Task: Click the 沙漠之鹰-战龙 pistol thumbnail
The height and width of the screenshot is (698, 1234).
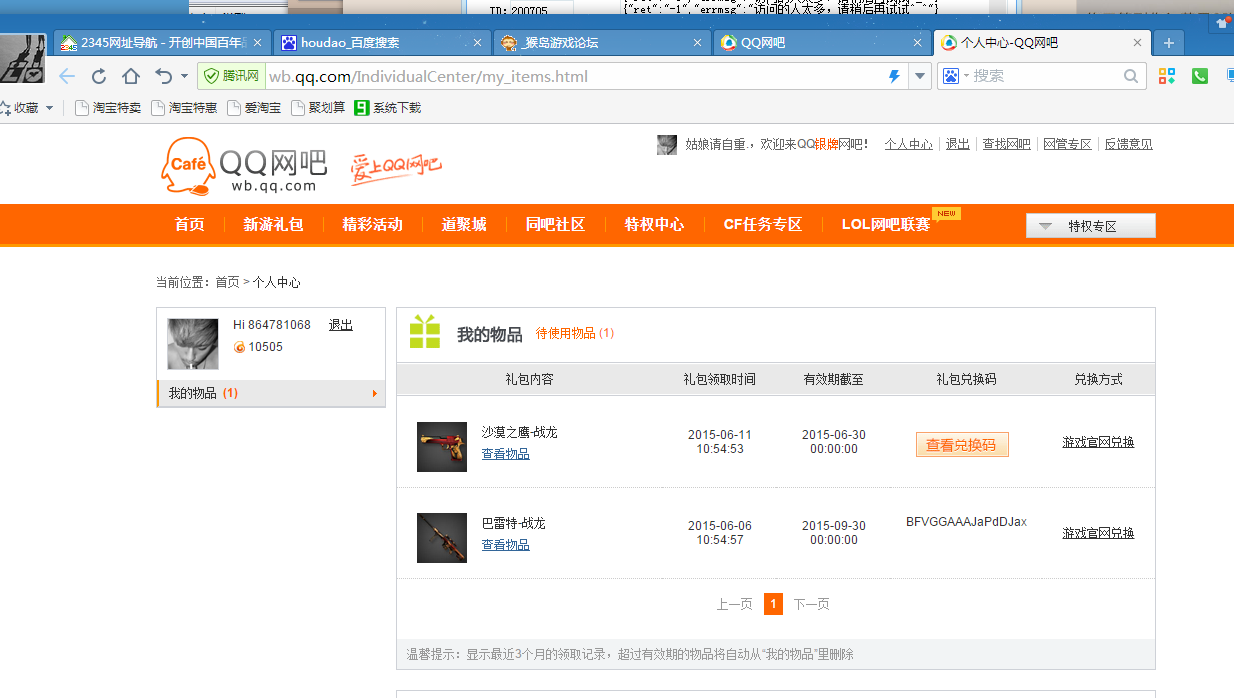Action: coord(442,447)
